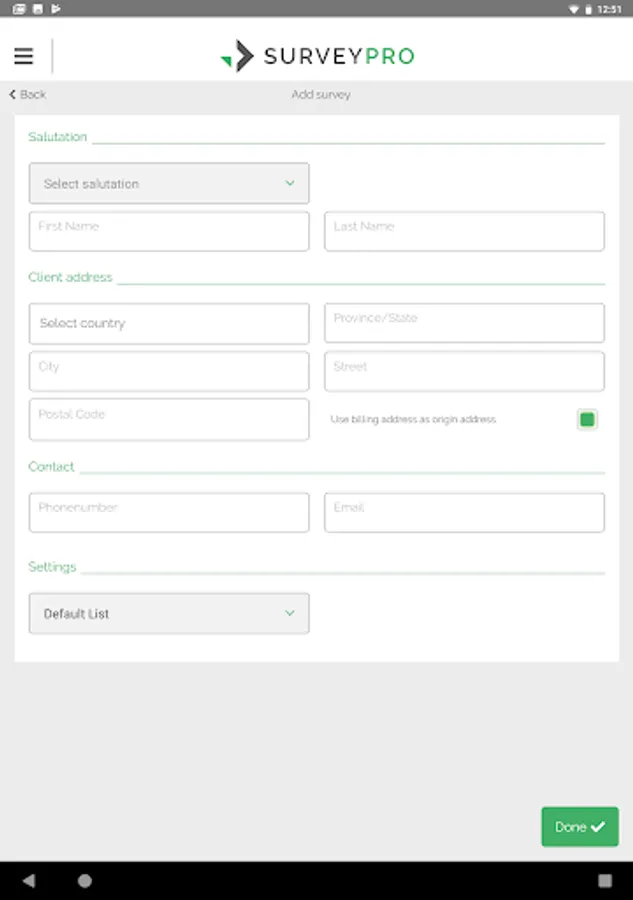Tap the SurveyPro logo

tap(316, 56)
